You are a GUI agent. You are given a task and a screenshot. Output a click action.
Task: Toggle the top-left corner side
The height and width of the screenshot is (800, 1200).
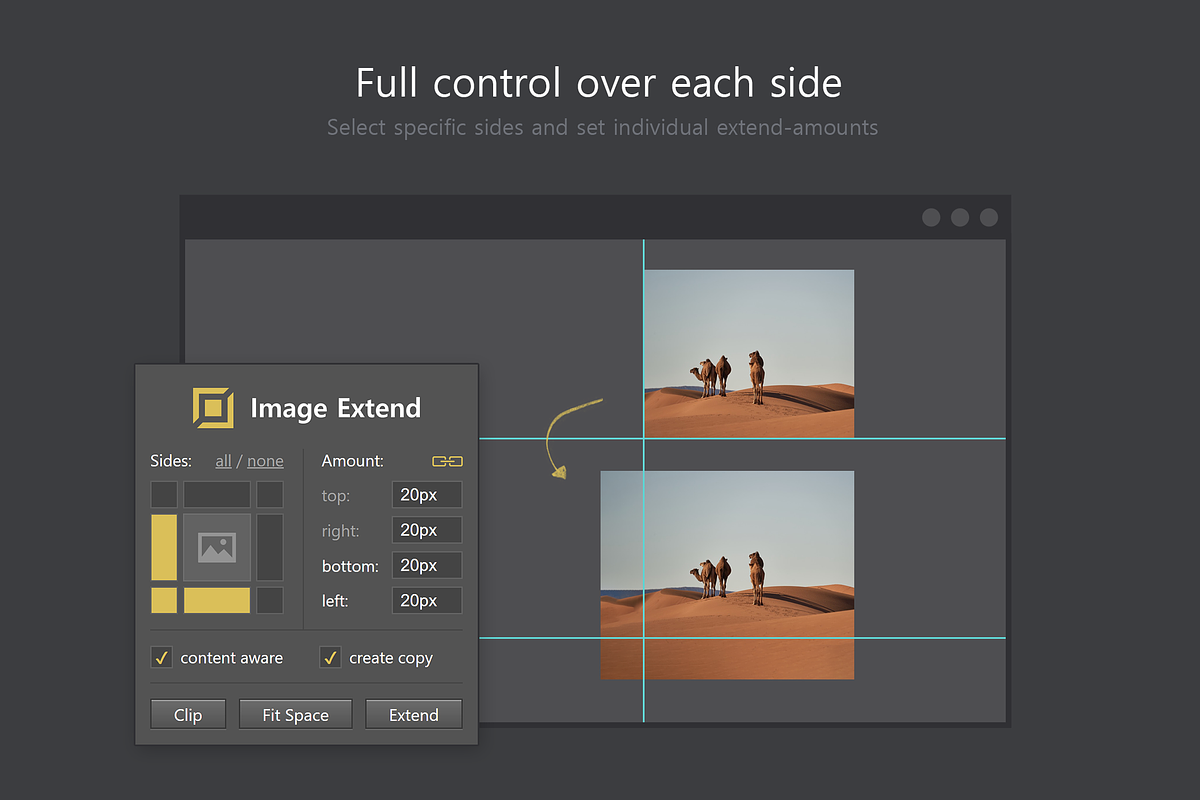tap(164, 494)
